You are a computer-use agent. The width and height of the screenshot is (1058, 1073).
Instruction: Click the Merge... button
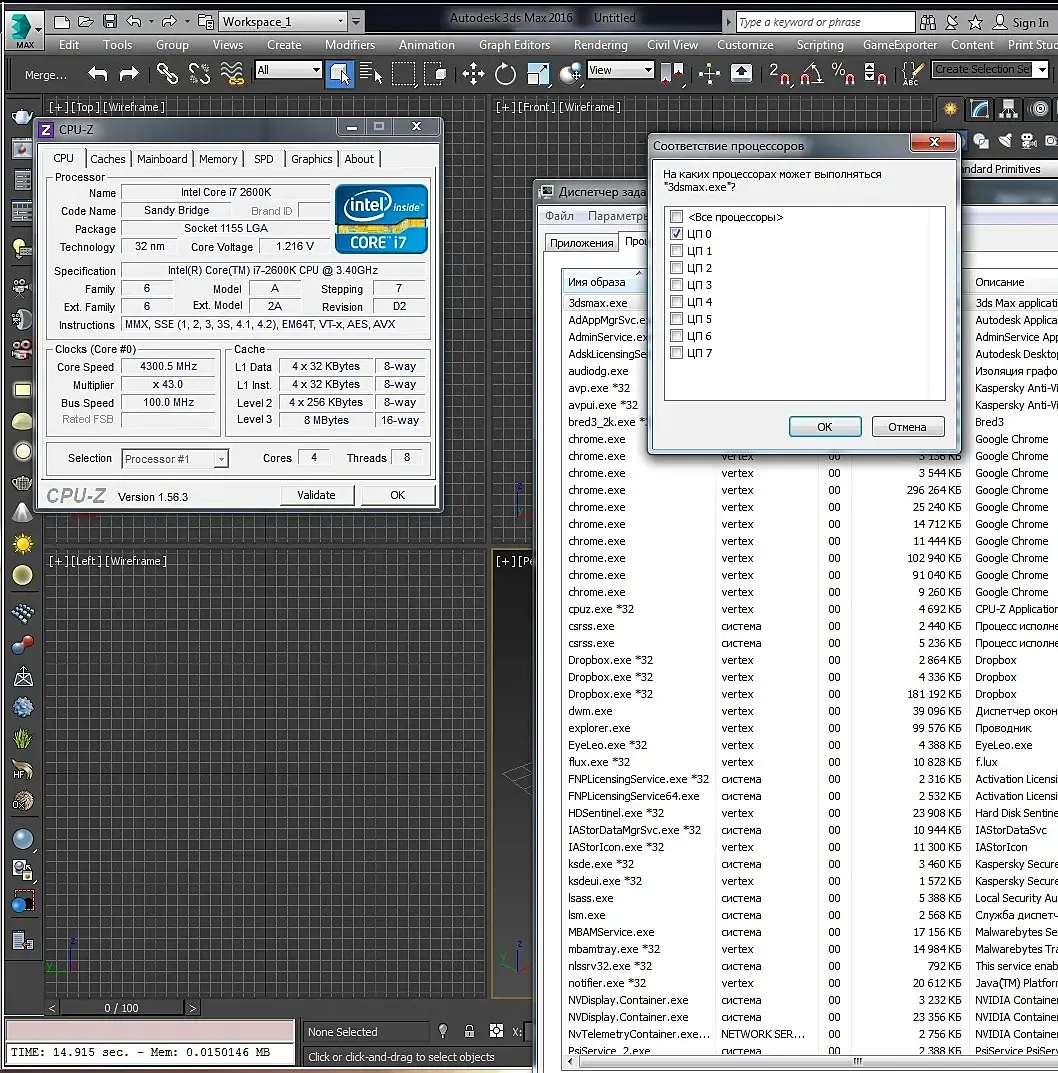click(46, 75)
